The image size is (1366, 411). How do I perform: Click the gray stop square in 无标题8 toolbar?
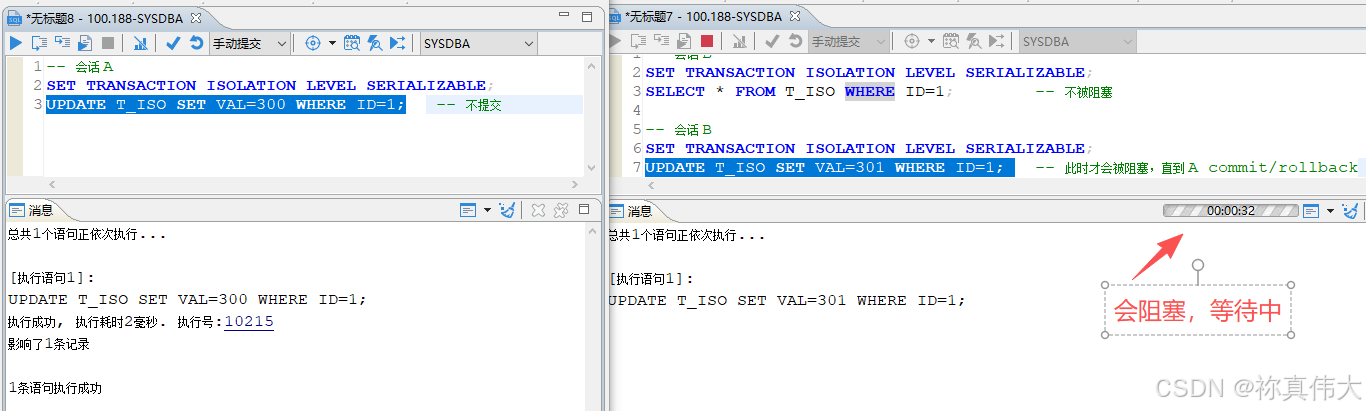pos(108,43)
